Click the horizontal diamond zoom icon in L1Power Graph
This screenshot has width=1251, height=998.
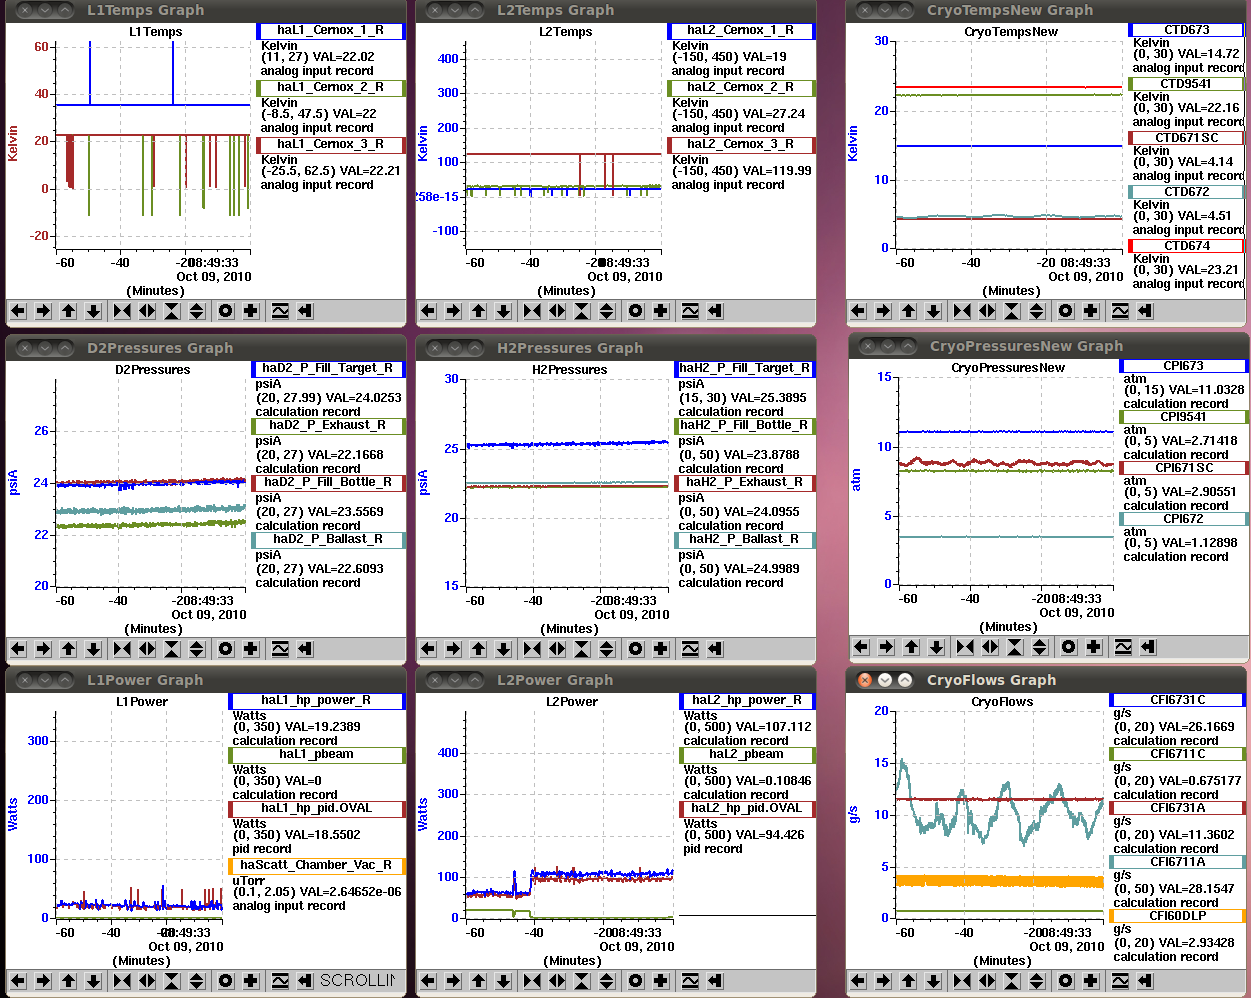(147, 981)
